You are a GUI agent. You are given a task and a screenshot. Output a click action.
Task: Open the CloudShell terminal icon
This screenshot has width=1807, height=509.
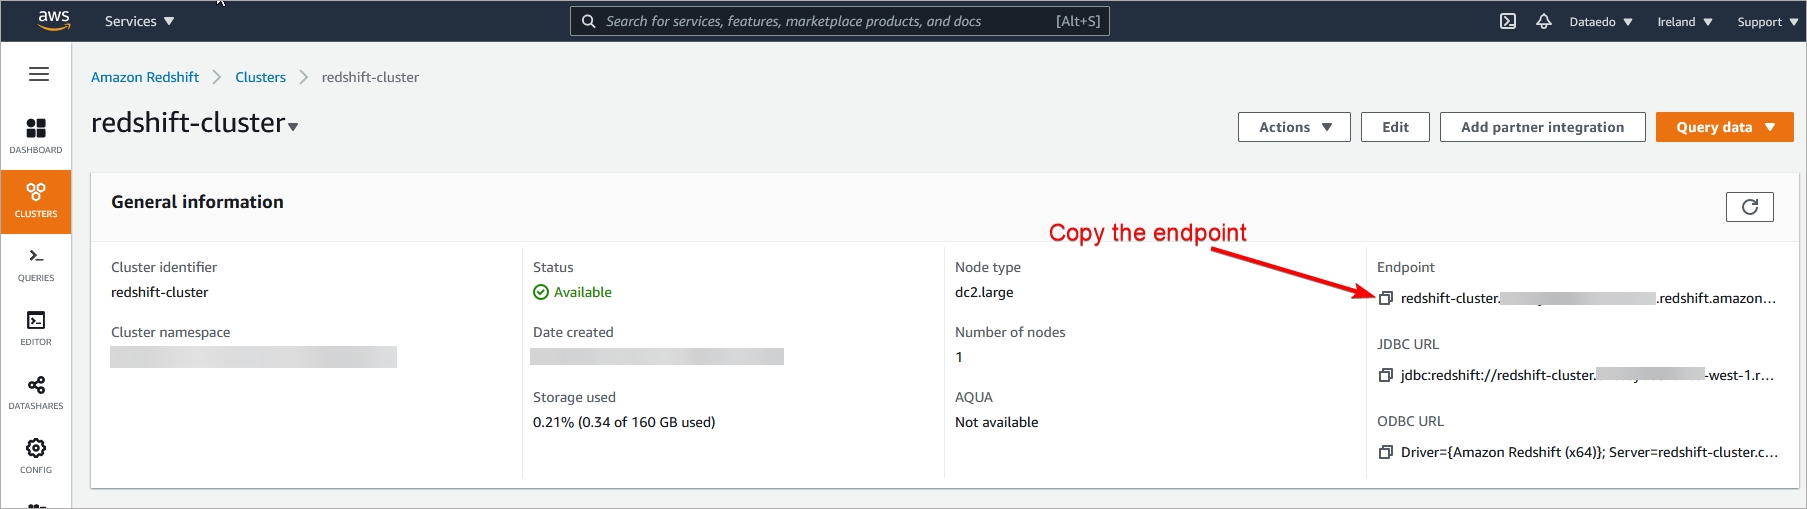(1508, 21)
